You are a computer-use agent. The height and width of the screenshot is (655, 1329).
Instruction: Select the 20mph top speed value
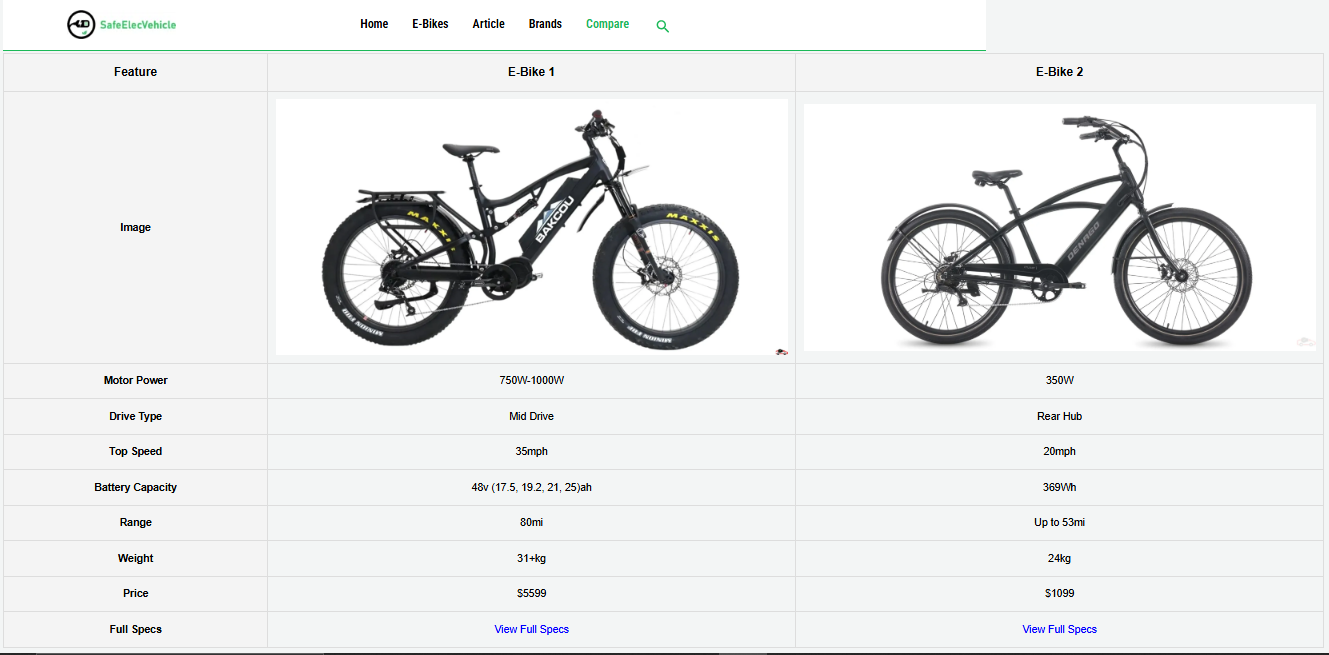1059,451
